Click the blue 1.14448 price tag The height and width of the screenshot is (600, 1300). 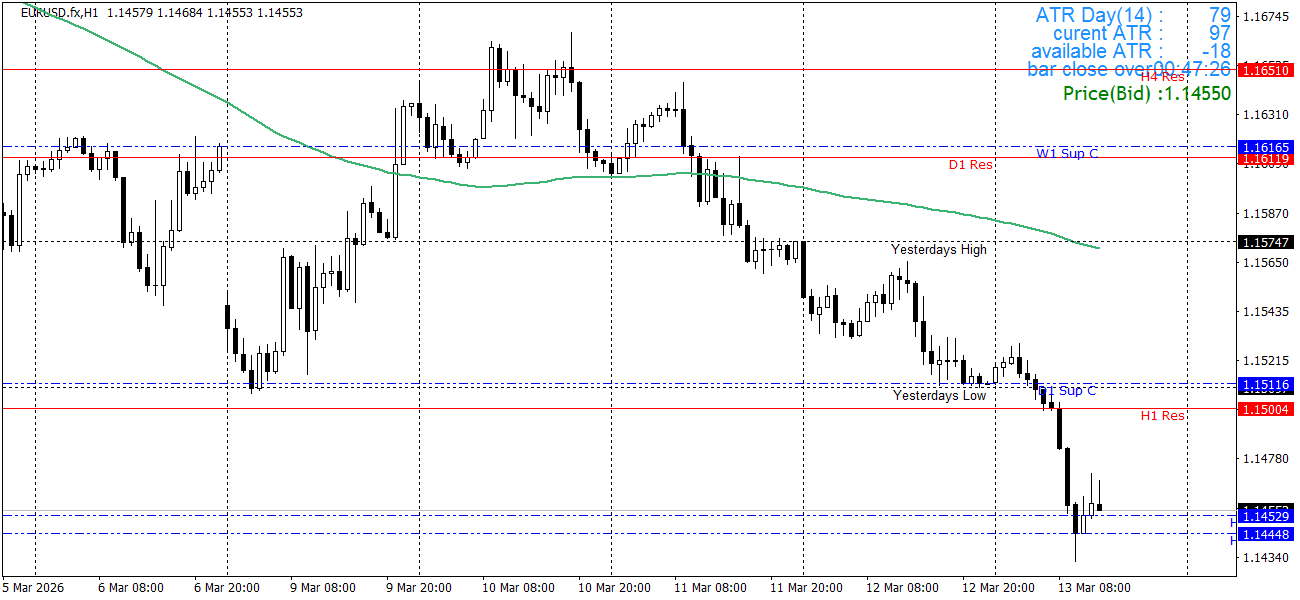coord(1264,534)
